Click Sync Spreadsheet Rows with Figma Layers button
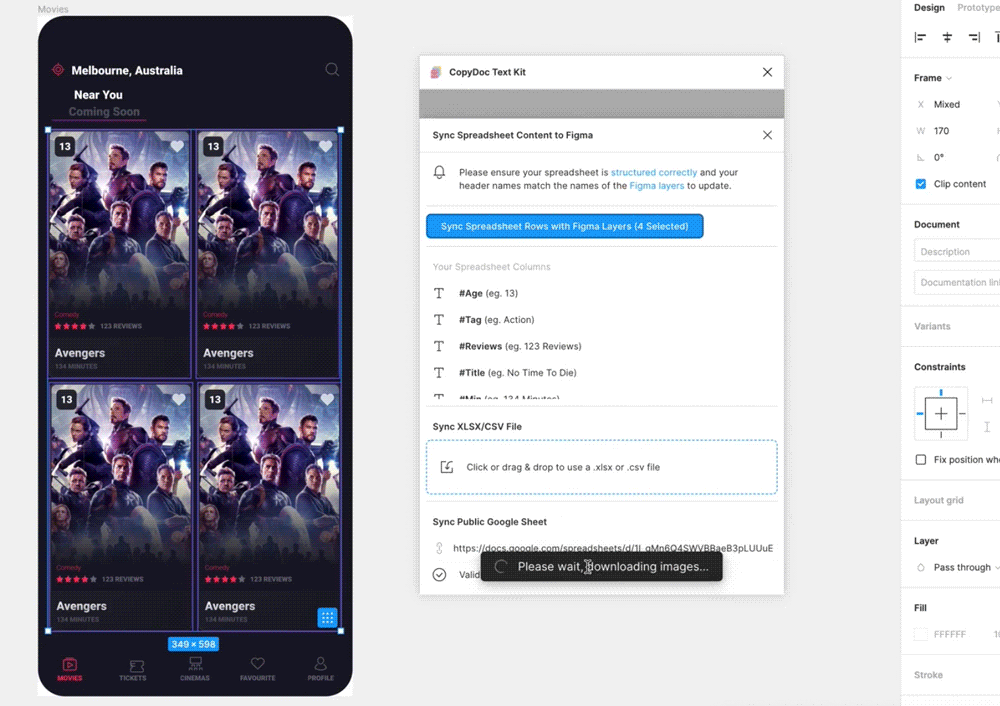 (x=564, y=226)
